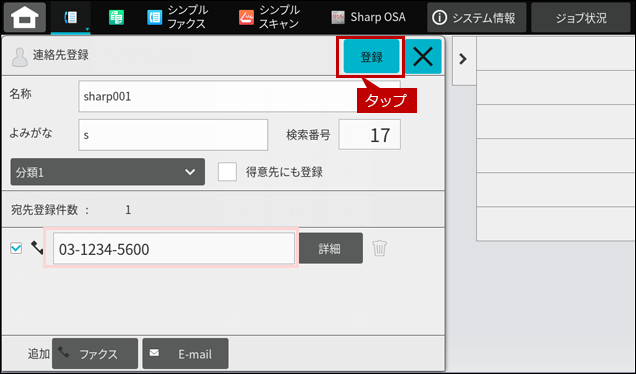
Task: Edit the よみがな field
Action: 173,135
